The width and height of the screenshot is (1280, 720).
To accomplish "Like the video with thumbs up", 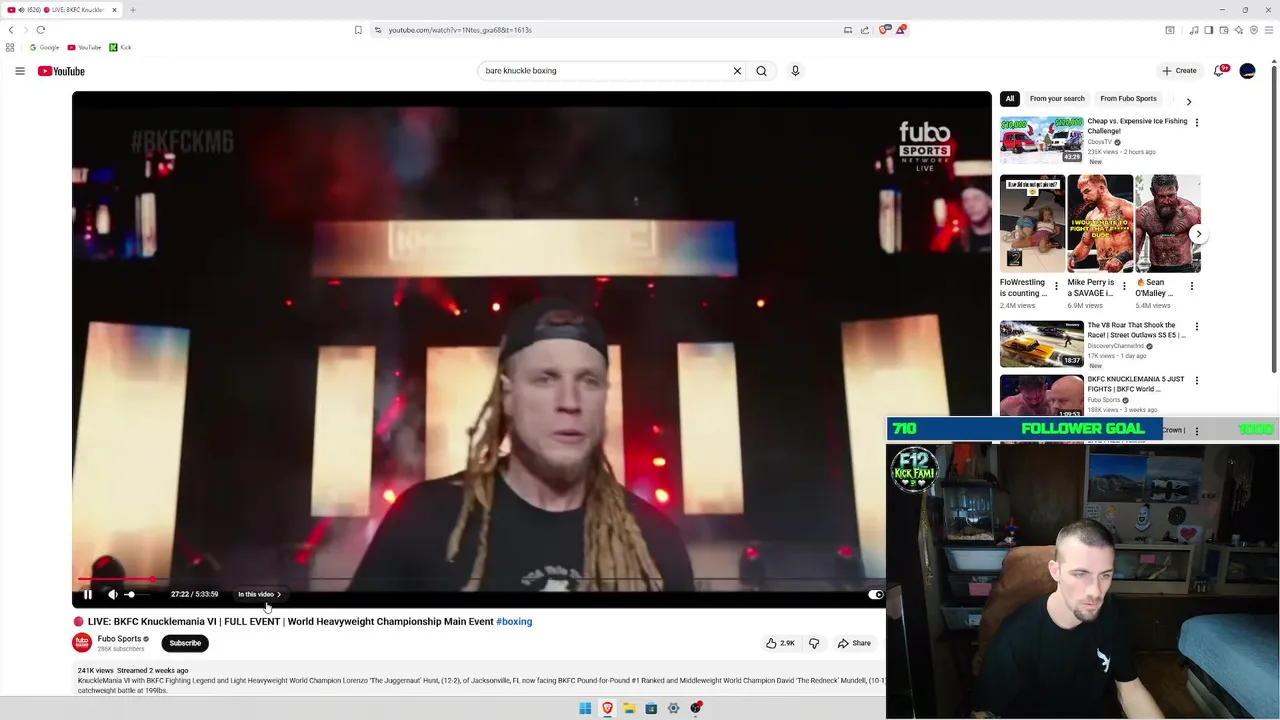I will [780, 643].
